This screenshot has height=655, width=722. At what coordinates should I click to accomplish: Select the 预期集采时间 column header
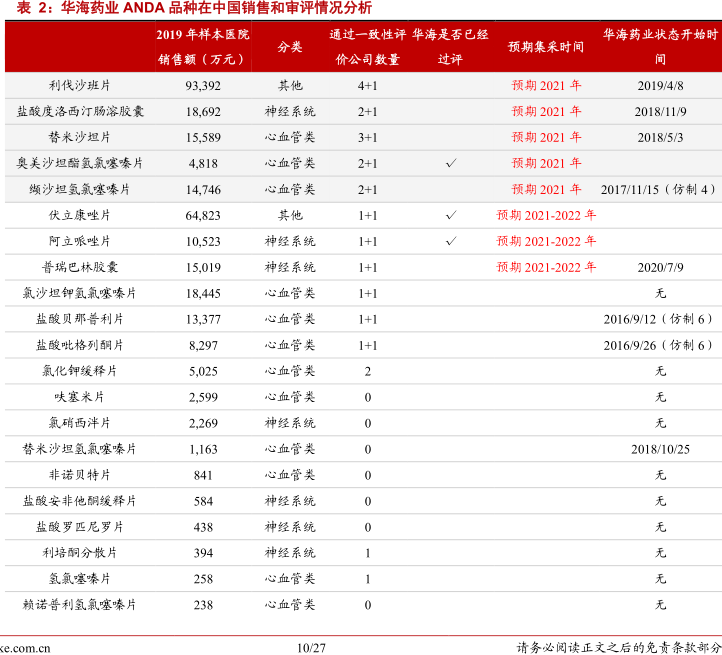pos(546,47)
